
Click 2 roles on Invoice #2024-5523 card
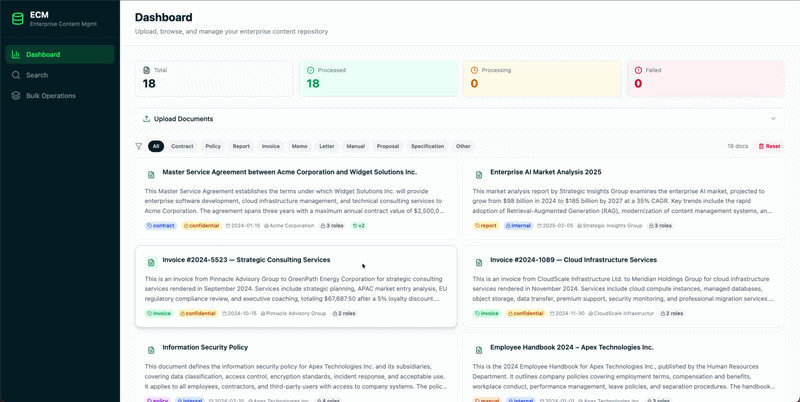click(344, 313)
